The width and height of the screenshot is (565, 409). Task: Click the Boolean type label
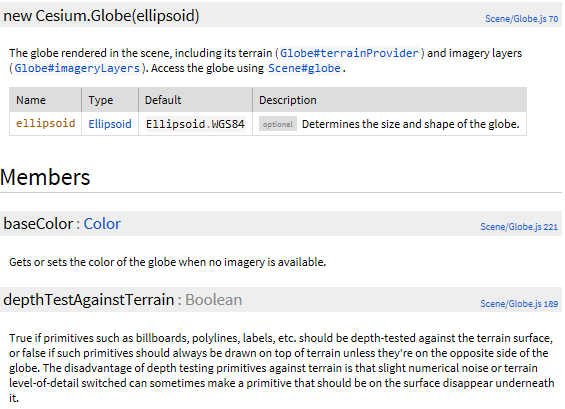[x=213, y=300]
